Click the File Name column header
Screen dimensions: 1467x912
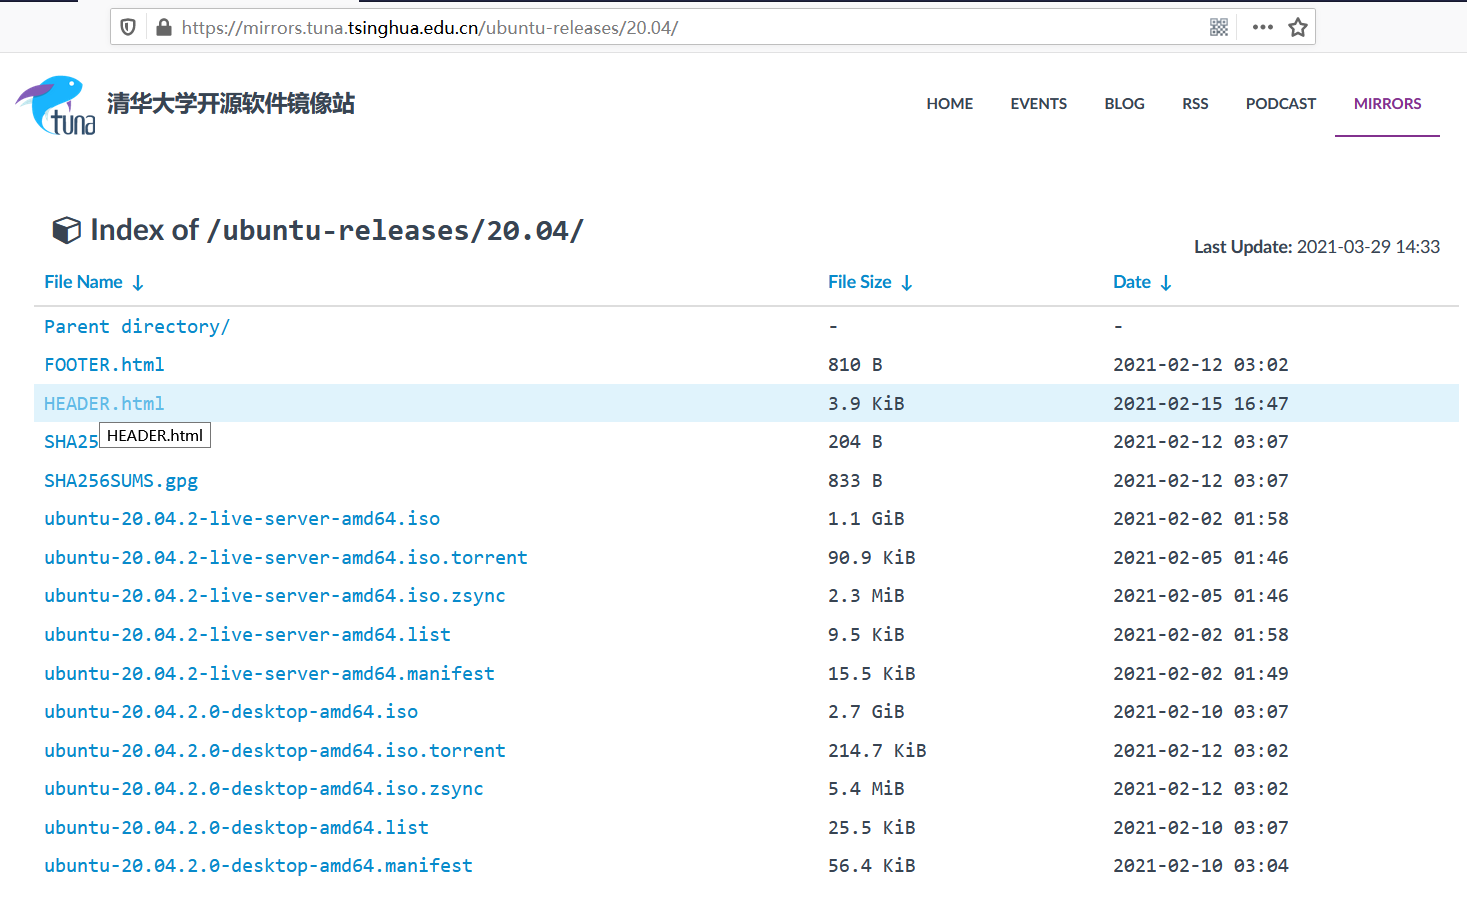coord(83,282)
